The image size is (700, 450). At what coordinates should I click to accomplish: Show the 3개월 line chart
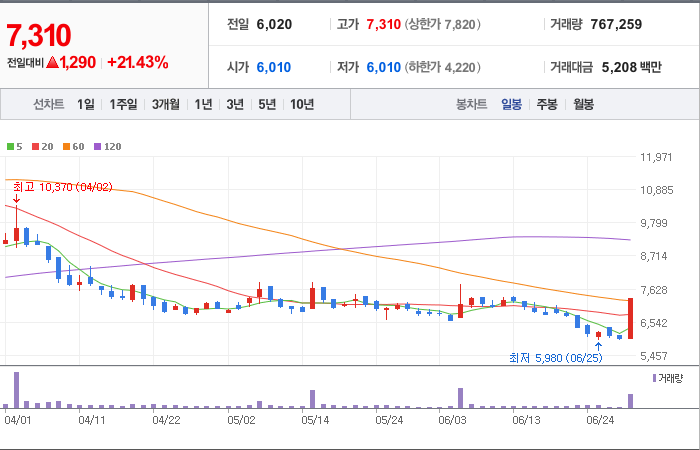166,104
